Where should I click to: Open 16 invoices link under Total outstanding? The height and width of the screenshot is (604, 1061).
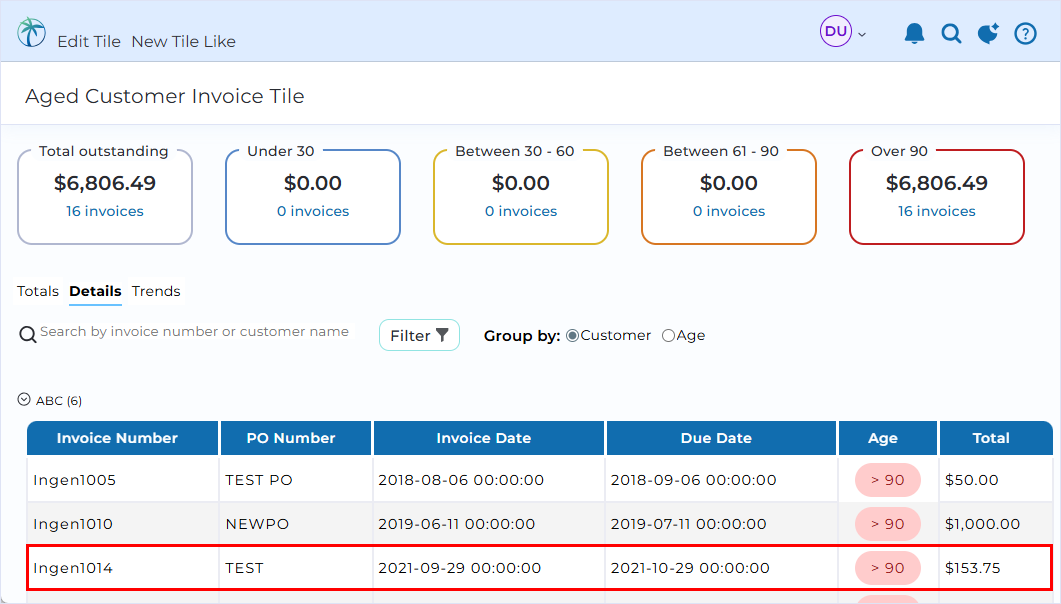105,211
